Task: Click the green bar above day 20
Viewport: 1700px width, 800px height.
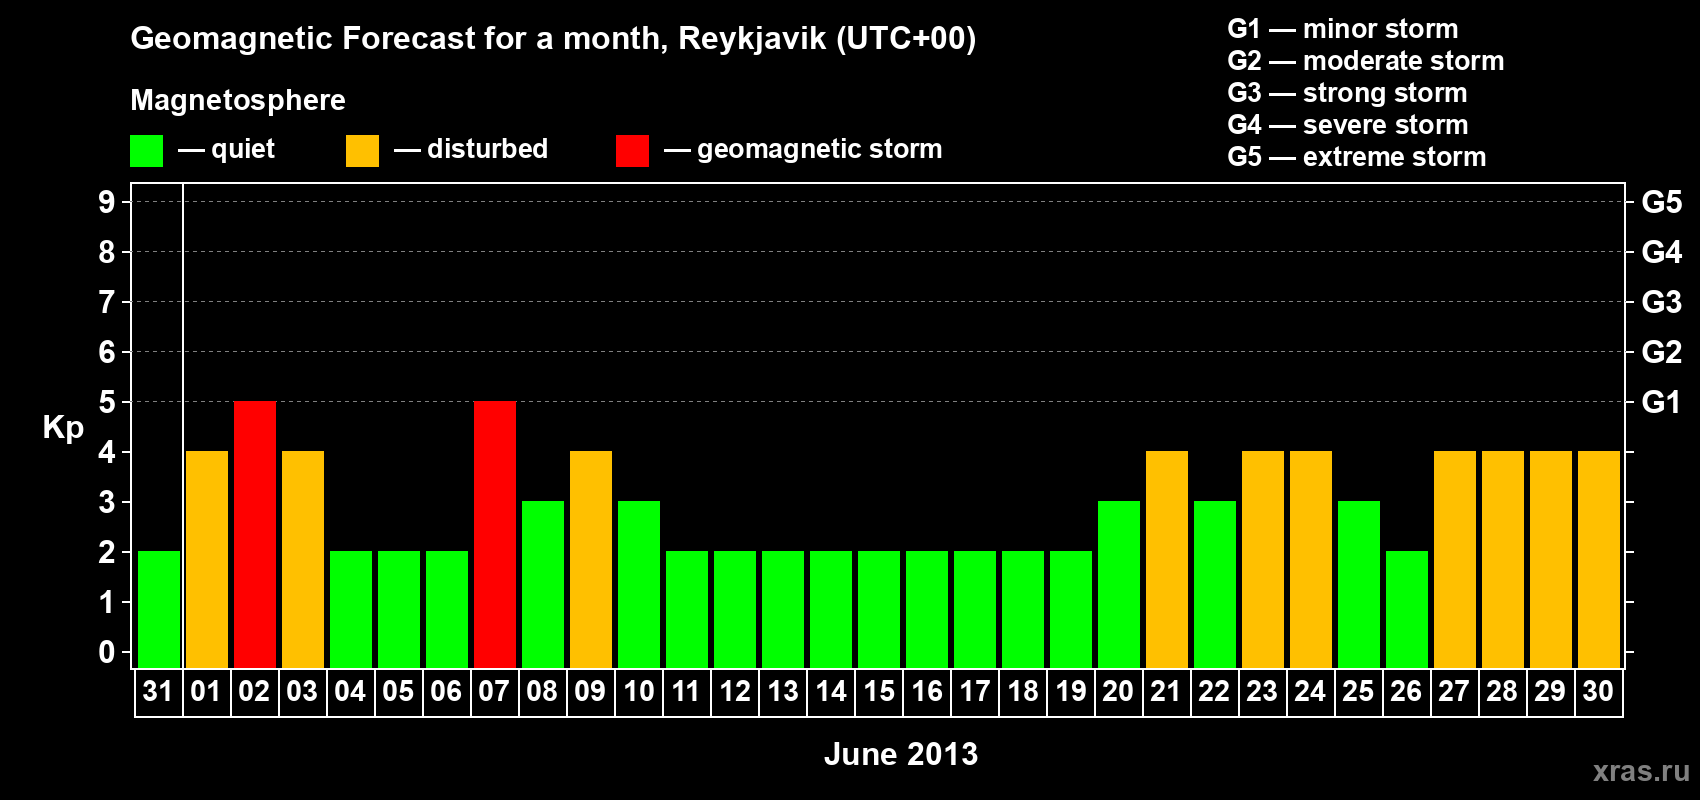Action: [1119, 585]
